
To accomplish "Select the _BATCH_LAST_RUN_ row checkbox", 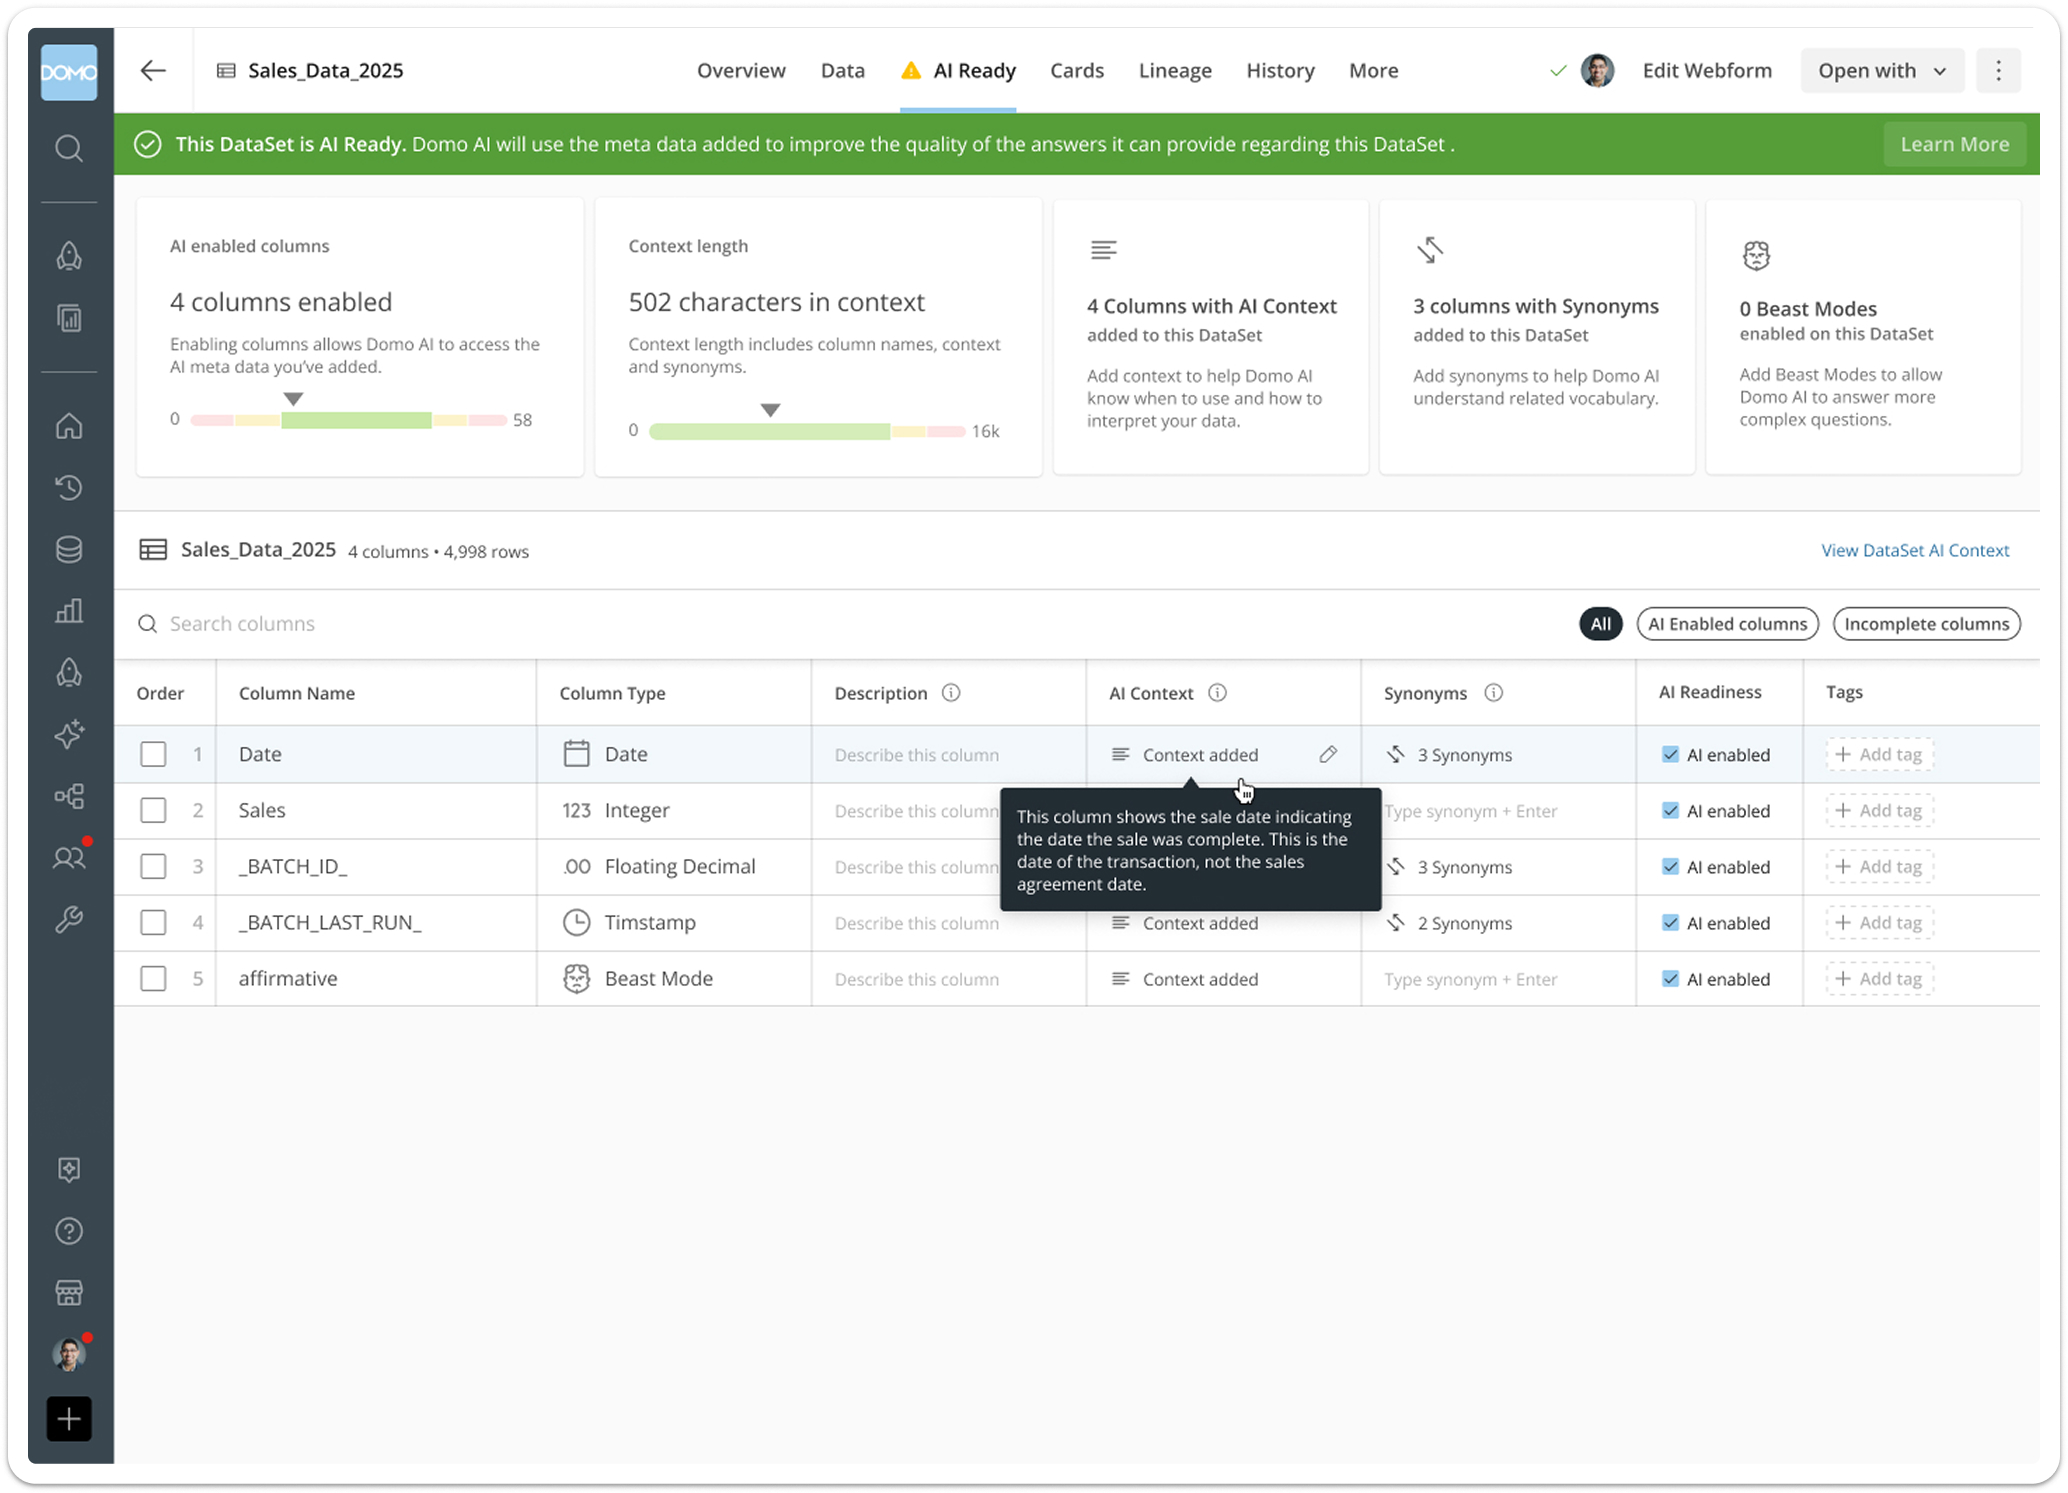I will coord(153,922).
